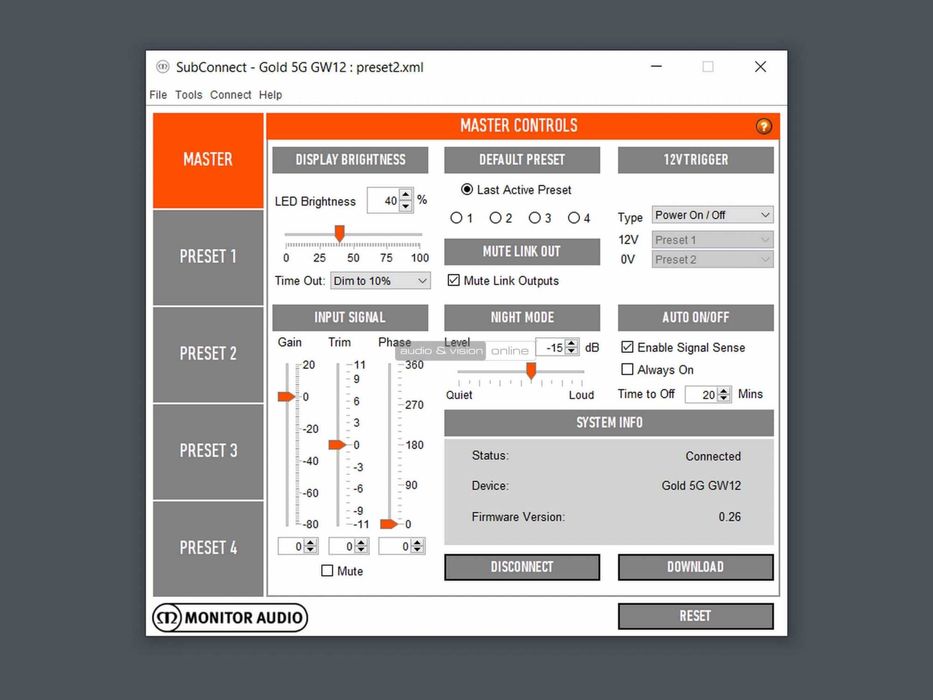Select default preset 1 radio button
This screenshot has height=700, width=933.
click(456, 218)
